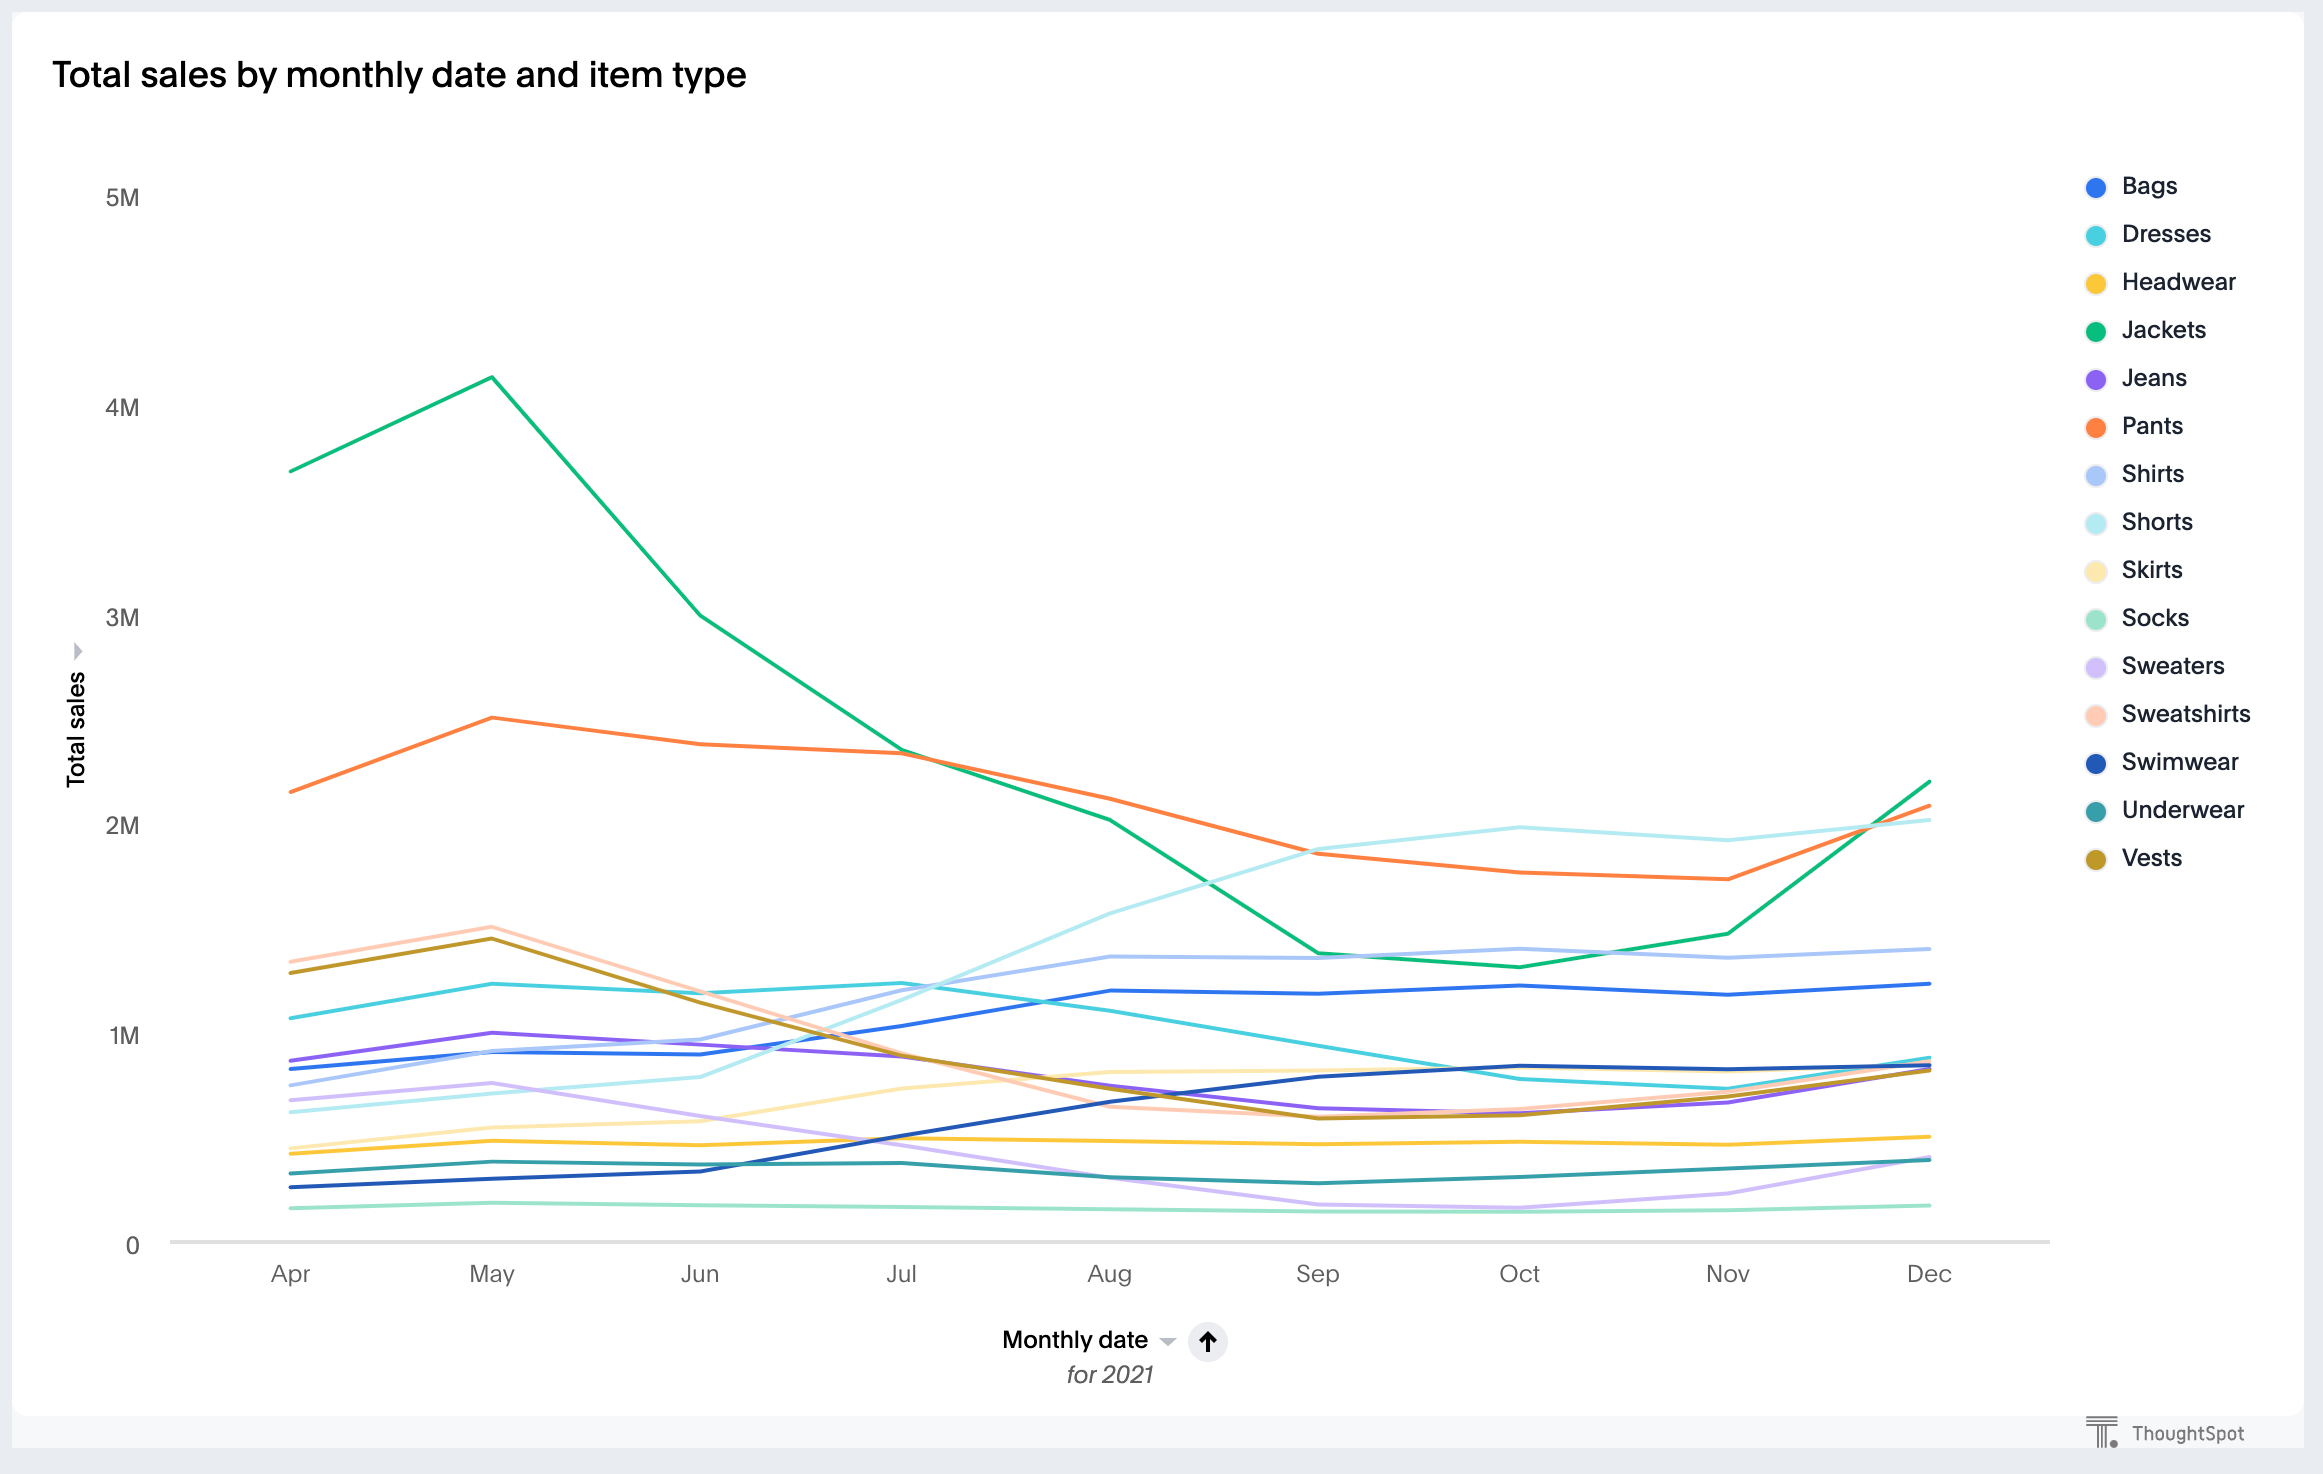This screenshot has height=1474, width=2323.
Task: Click the Swimwear legend color dot
Action: tap(2097, 761)
